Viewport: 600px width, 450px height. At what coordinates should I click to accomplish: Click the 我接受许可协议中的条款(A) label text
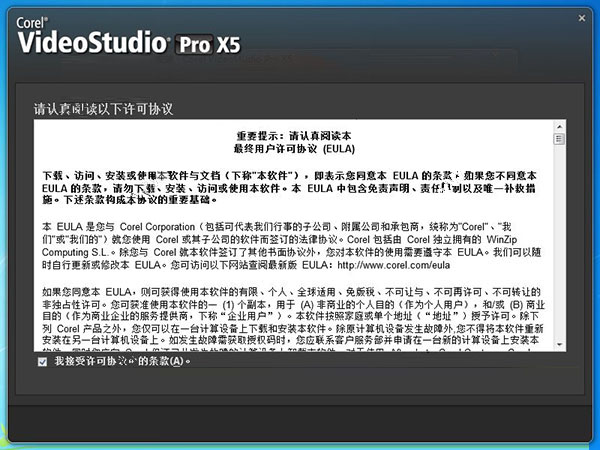(122, 361)
